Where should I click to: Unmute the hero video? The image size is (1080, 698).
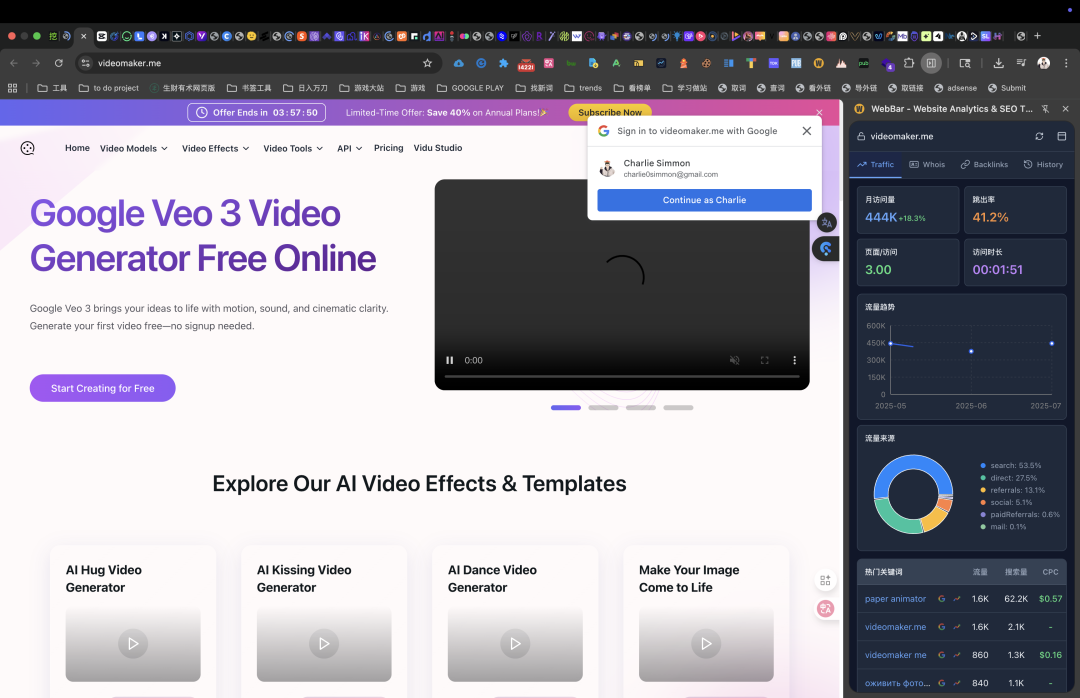[x=735, y=360]
